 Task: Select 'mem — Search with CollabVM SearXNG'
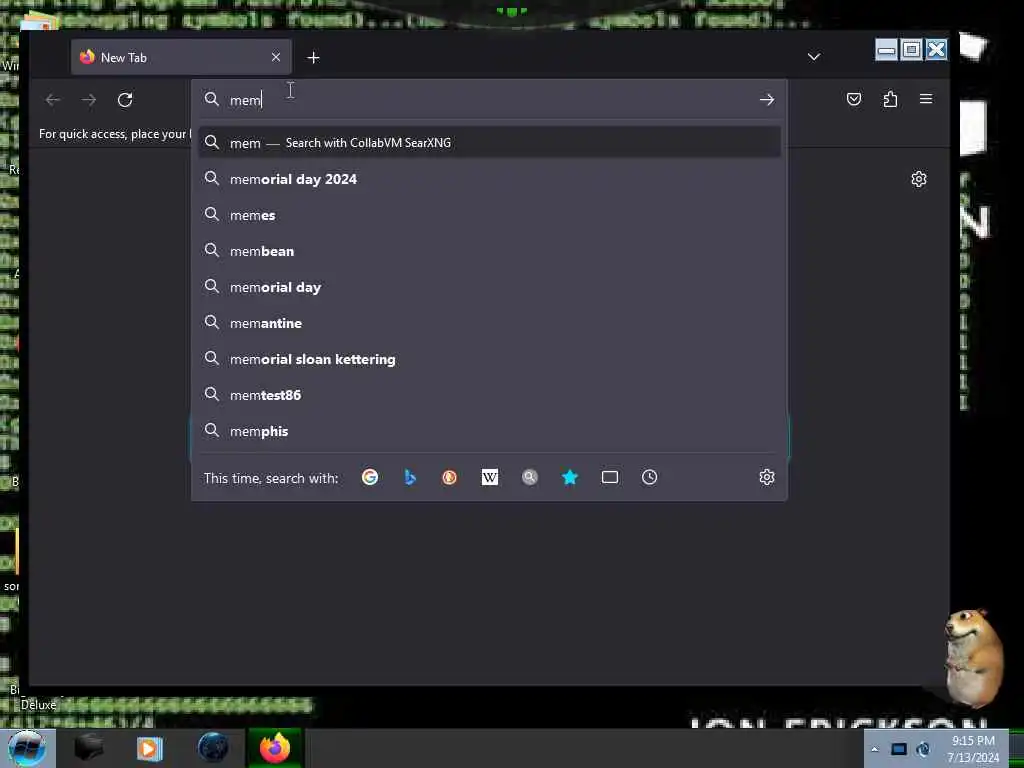coord(489,142)
